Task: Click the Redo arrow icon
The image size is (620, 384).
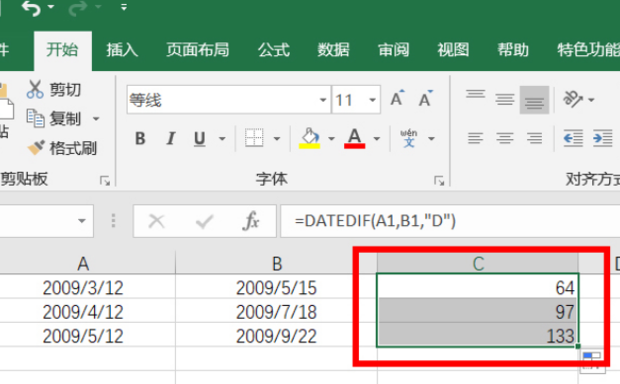Action: (x=78, y=8)
